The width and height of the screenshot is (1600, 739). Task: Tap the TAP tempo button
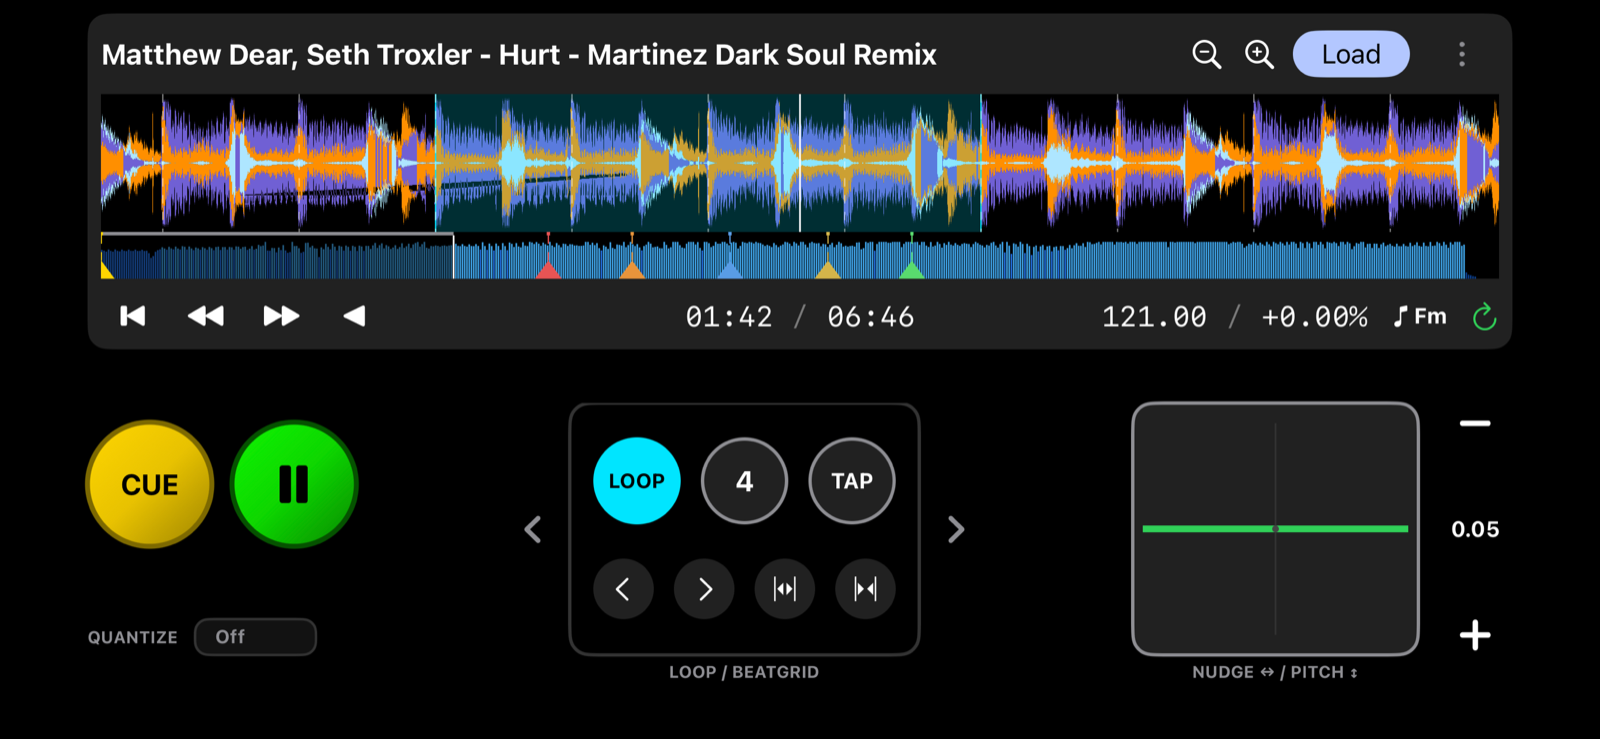852,481
